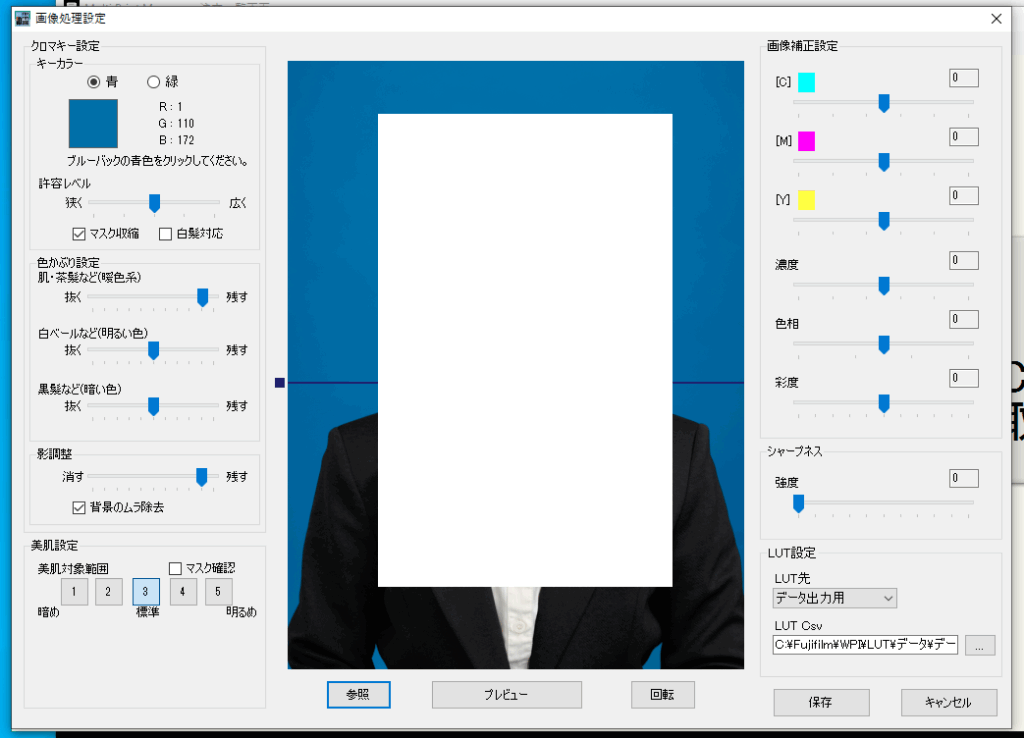Select the 緑 key color radio button

[154, 82]
